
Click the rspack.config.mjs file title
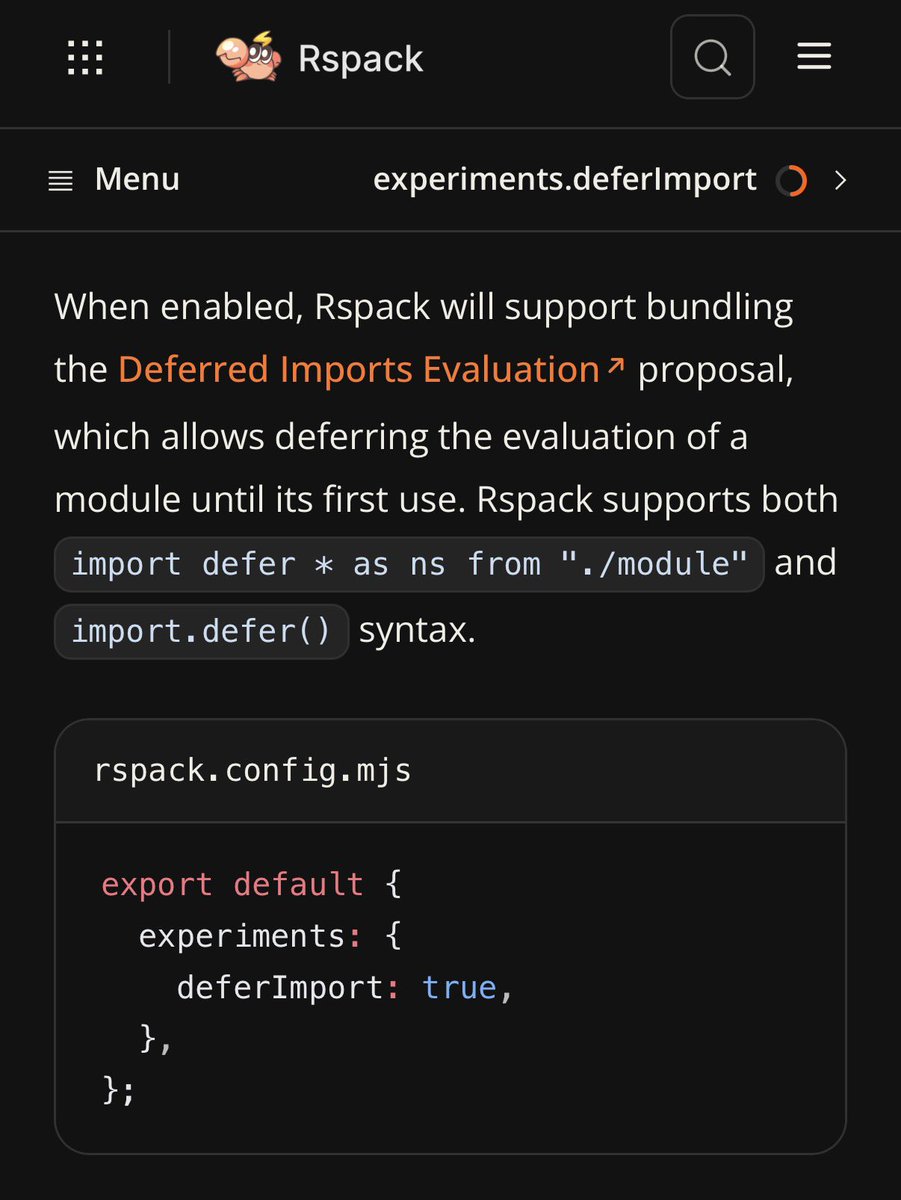tap(252, 771)
